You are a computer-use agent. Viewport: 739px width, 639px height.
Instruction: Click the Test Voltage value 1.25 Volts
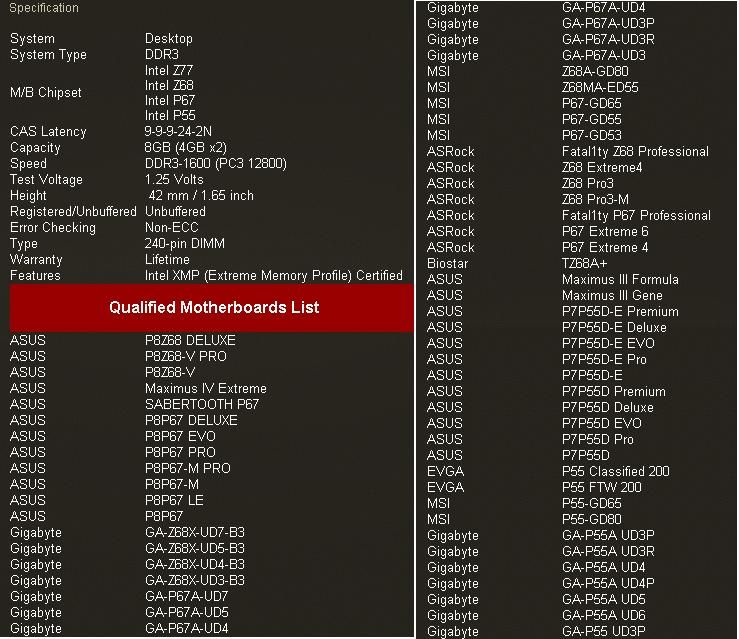point(174,180)
